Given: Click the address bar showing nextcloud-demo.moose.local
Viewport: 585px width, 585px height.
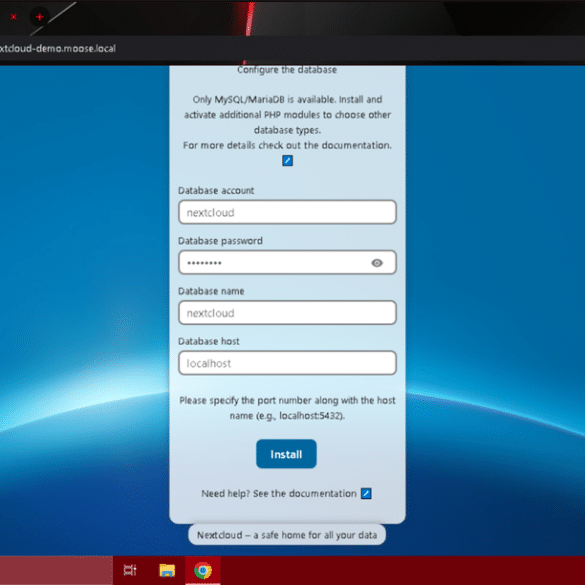Looking at the screenshot, I should point(58,49).
